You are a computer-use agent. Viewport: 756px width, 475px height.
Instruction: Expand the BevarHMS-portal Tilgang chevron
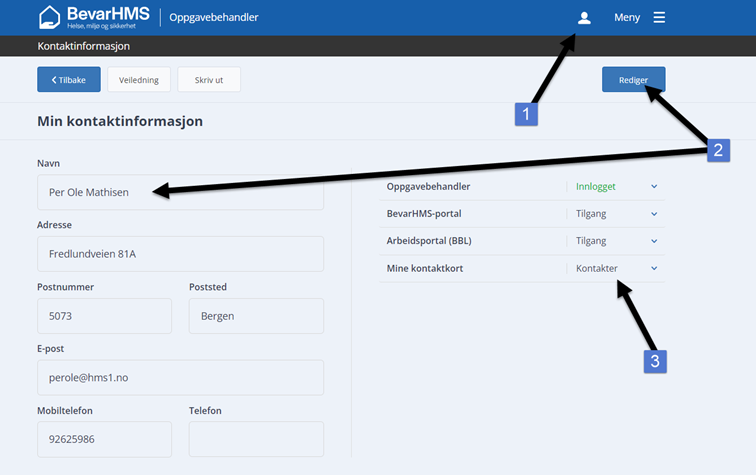coord(654,214)
